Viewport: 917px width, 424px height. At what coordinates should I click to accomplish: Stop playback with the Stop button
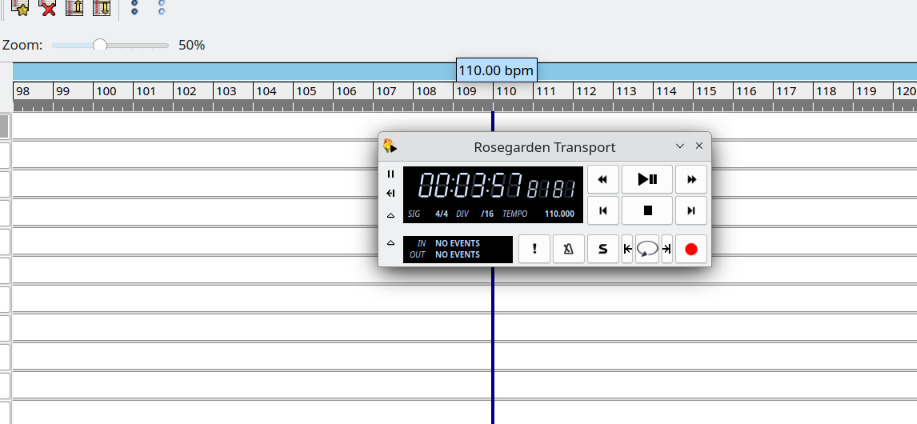[647, 211]
